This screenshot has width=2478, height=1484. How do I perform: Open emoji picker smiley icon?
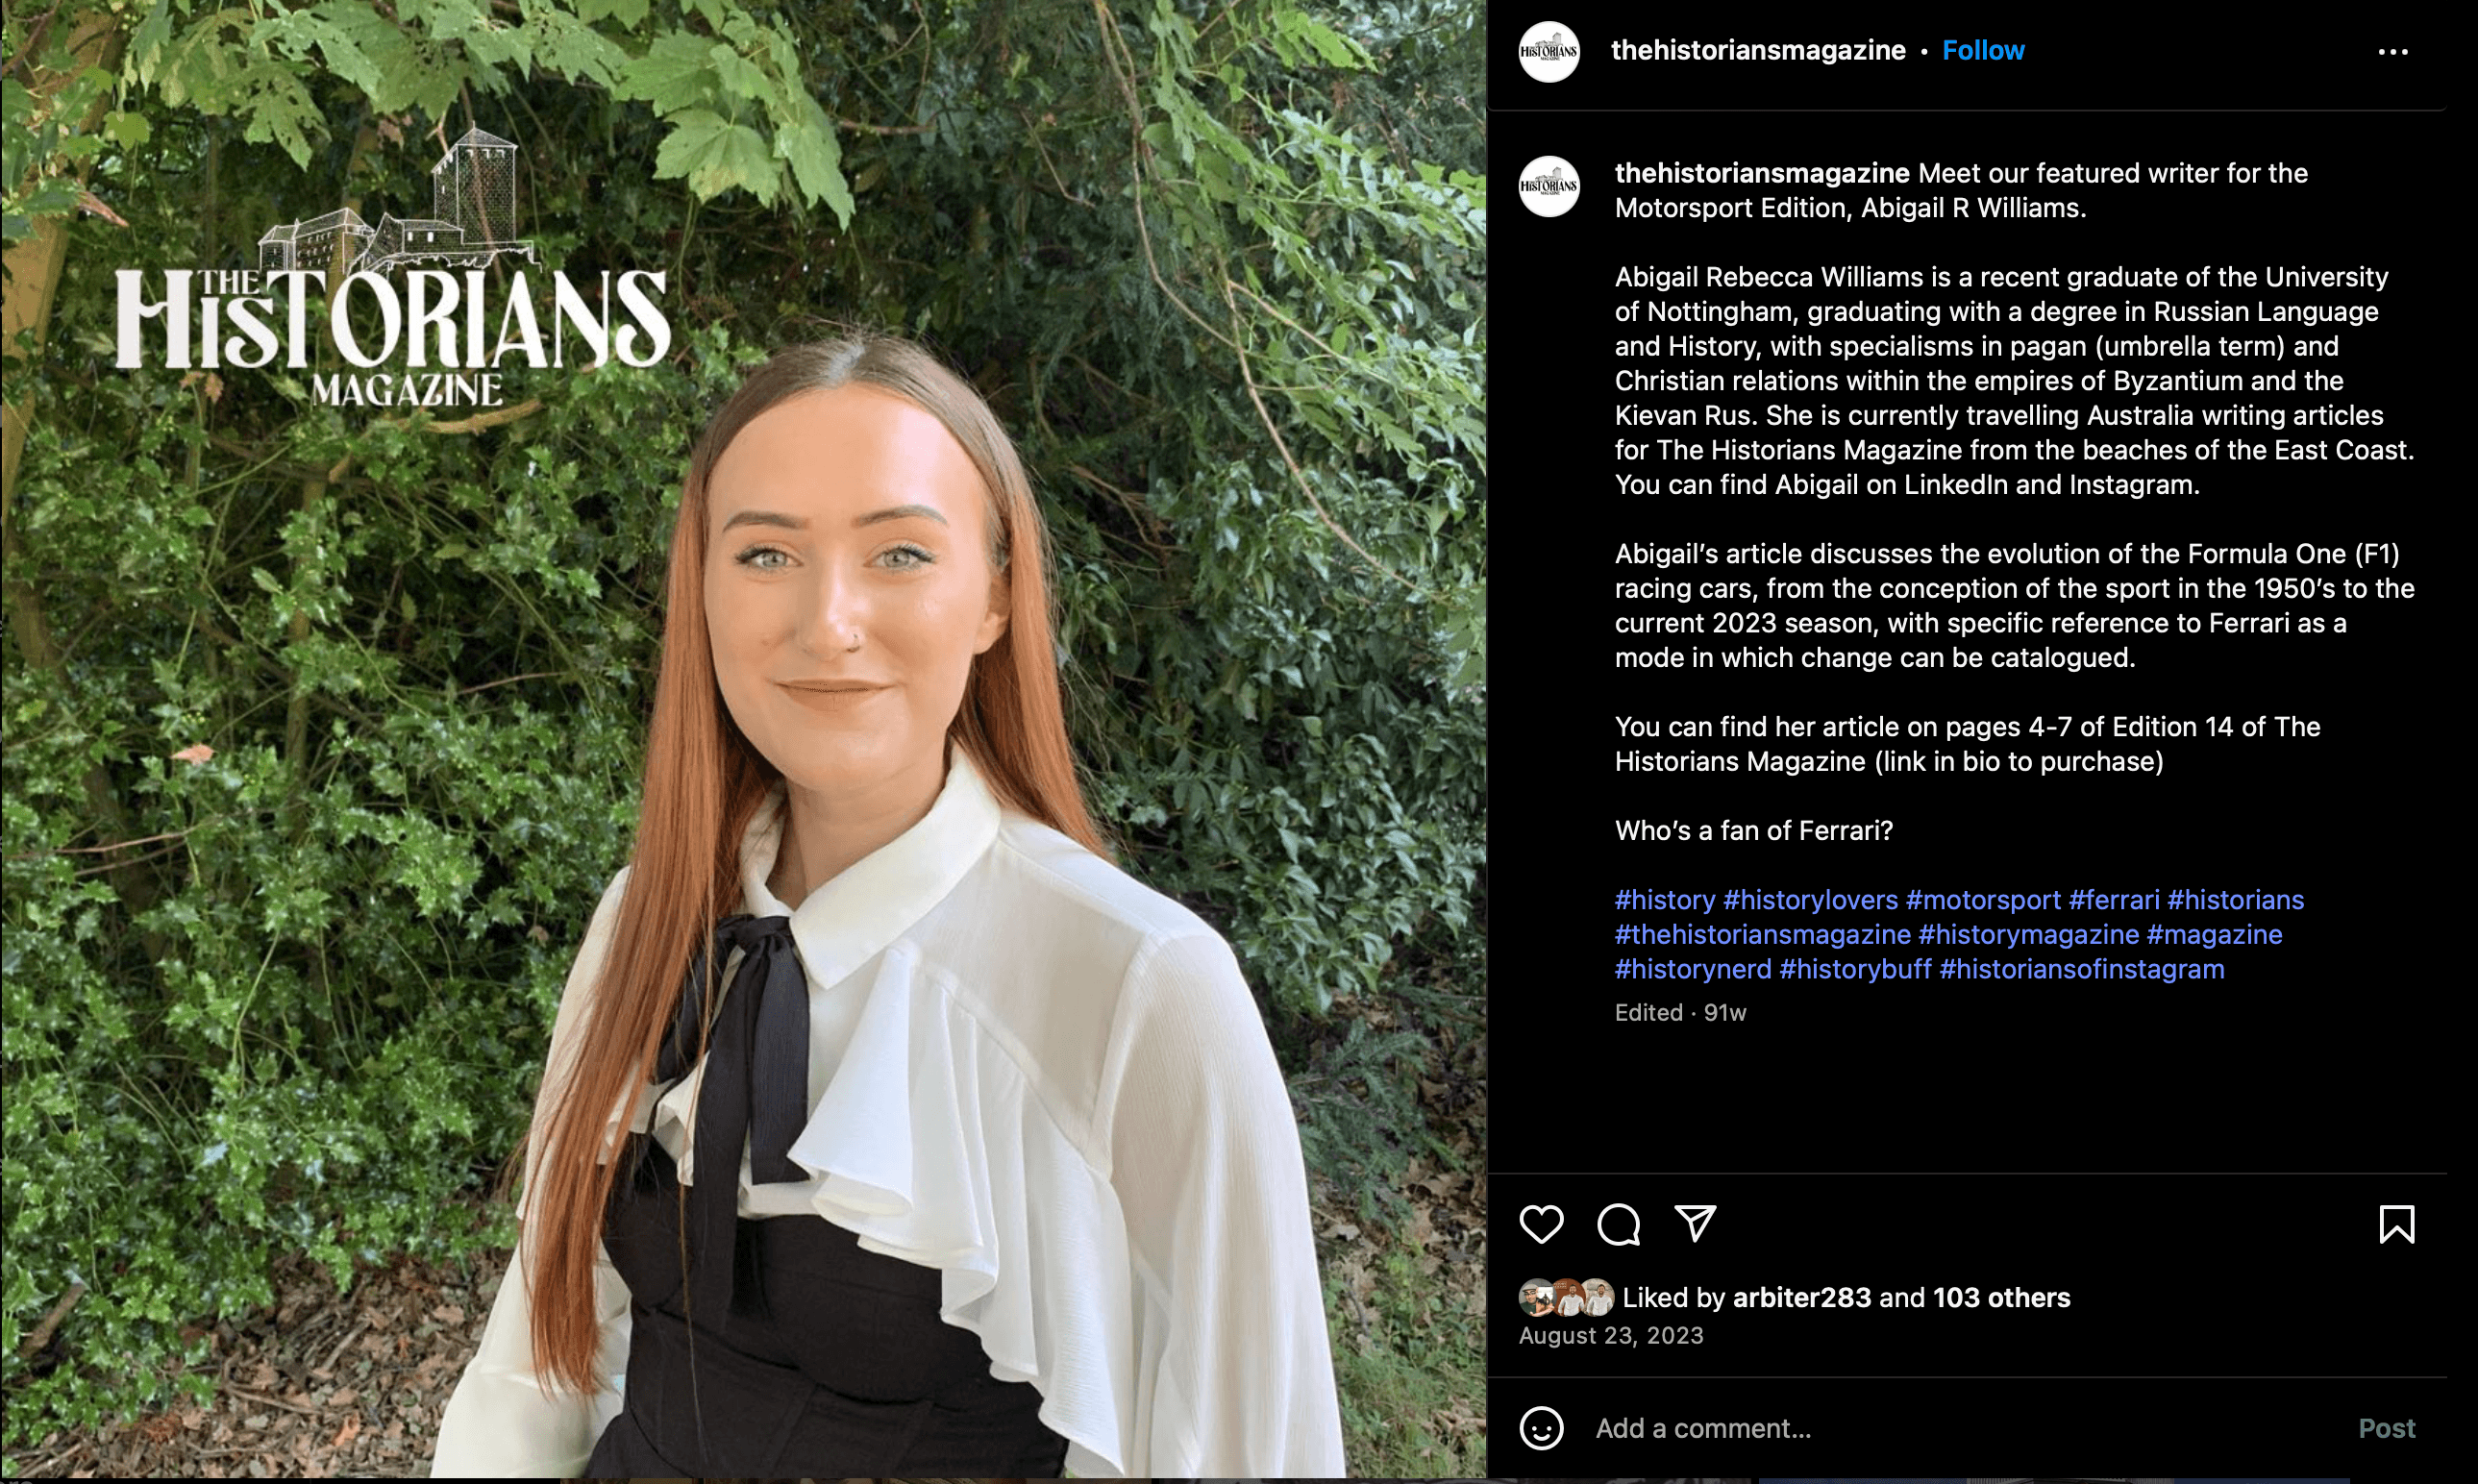tap(1541, 1428)
